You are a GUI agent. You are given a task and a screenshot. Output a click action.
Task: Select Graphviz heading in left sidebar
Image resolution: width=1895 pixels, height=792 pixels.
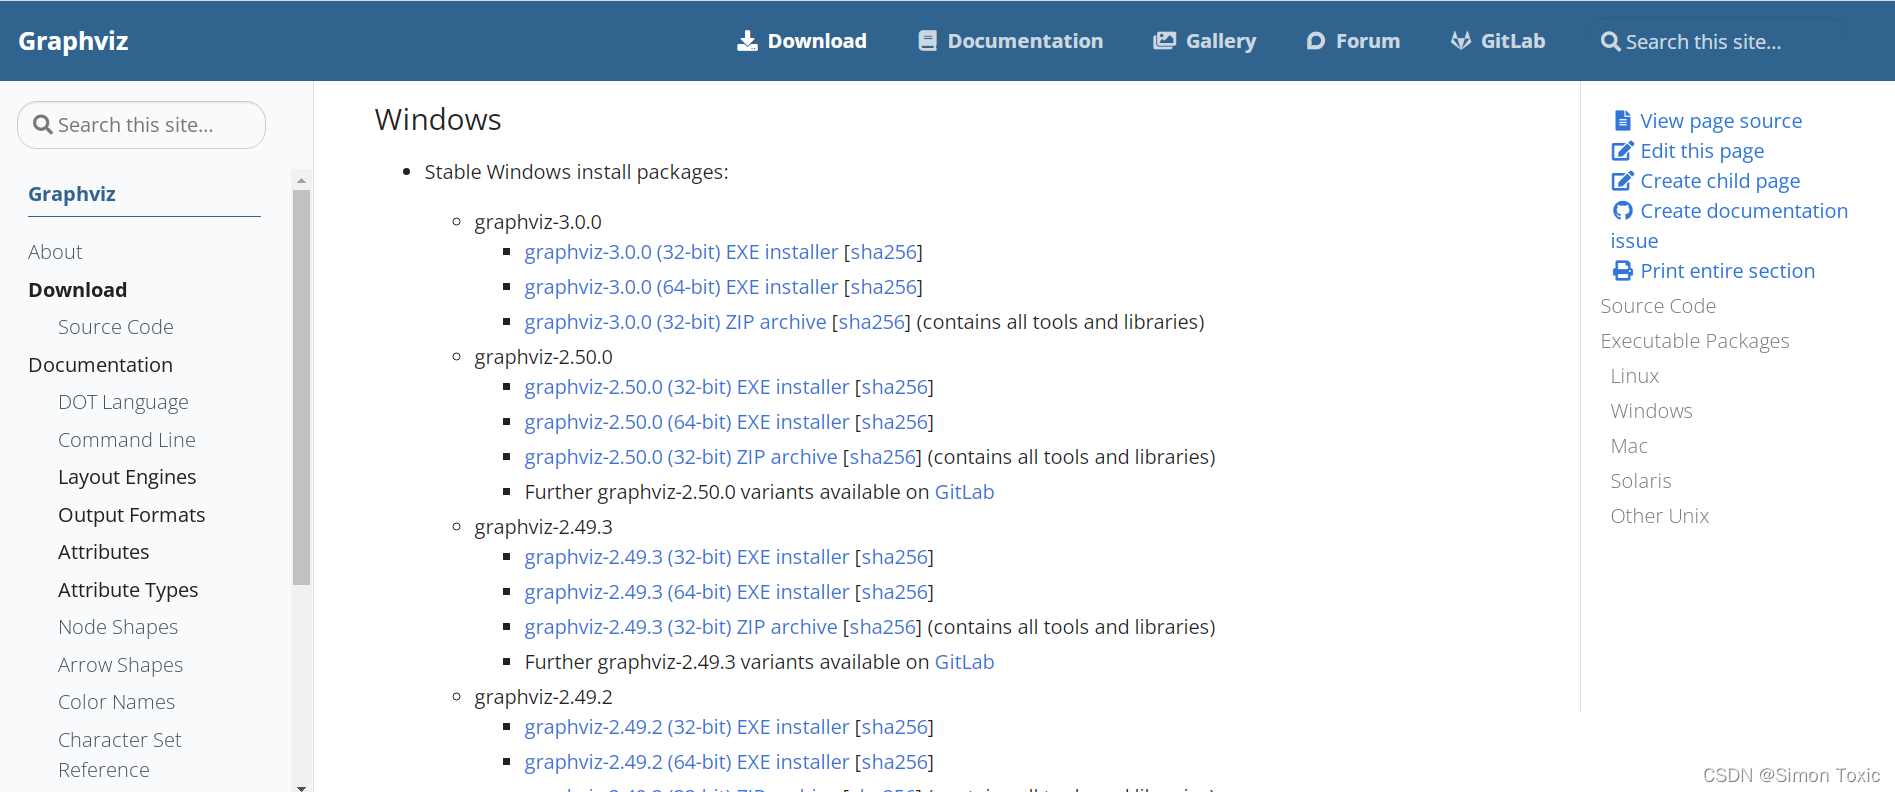click(72, 194)
